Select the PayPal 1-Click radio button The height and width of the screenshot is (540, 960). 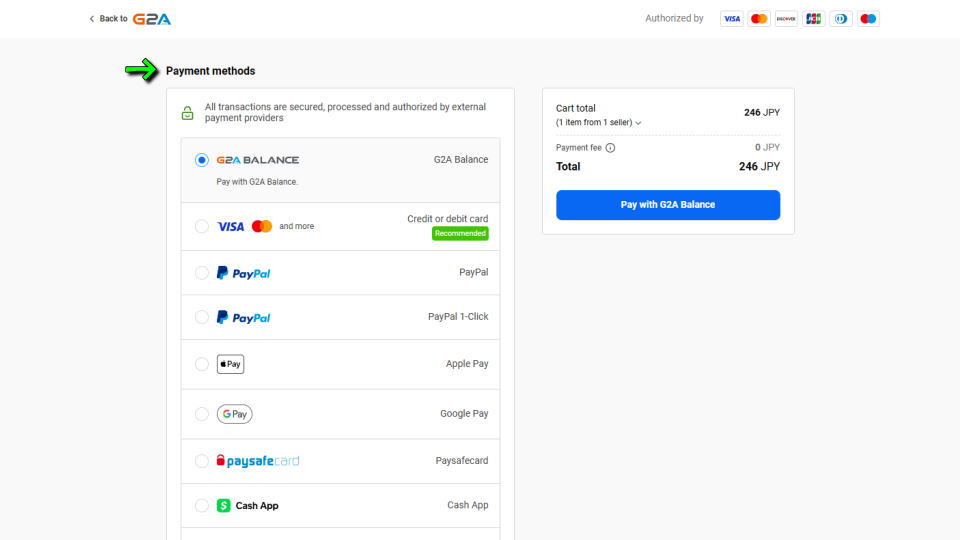pyautogui.click(x=201, y=317)
